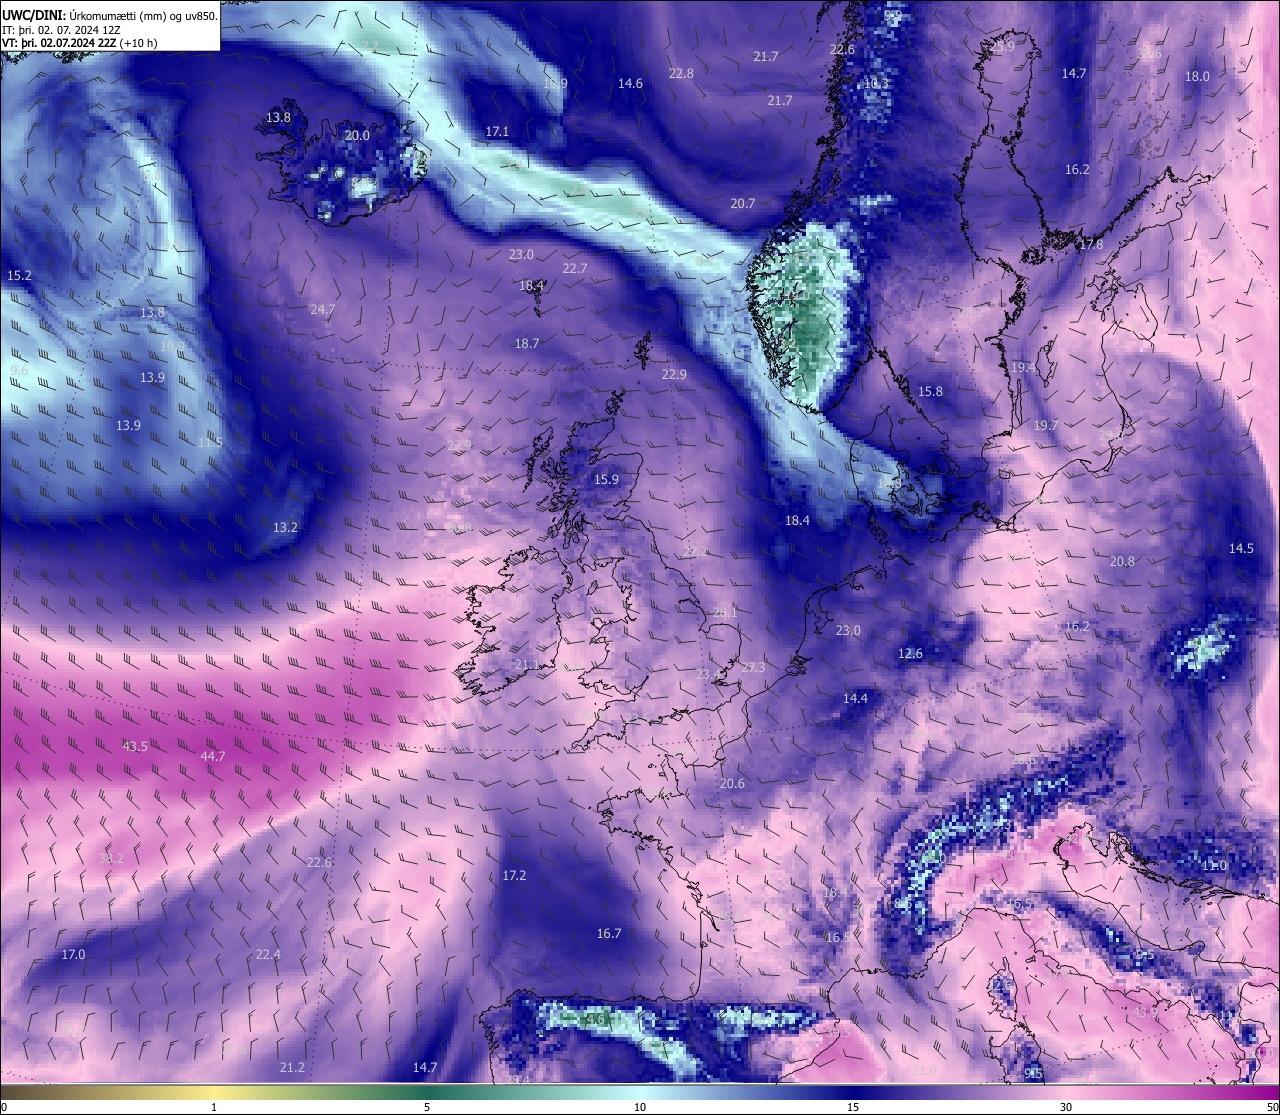Click the map value '20.6'
This screenshot has height=1115, width=1280.
click(x=732, y=783)
